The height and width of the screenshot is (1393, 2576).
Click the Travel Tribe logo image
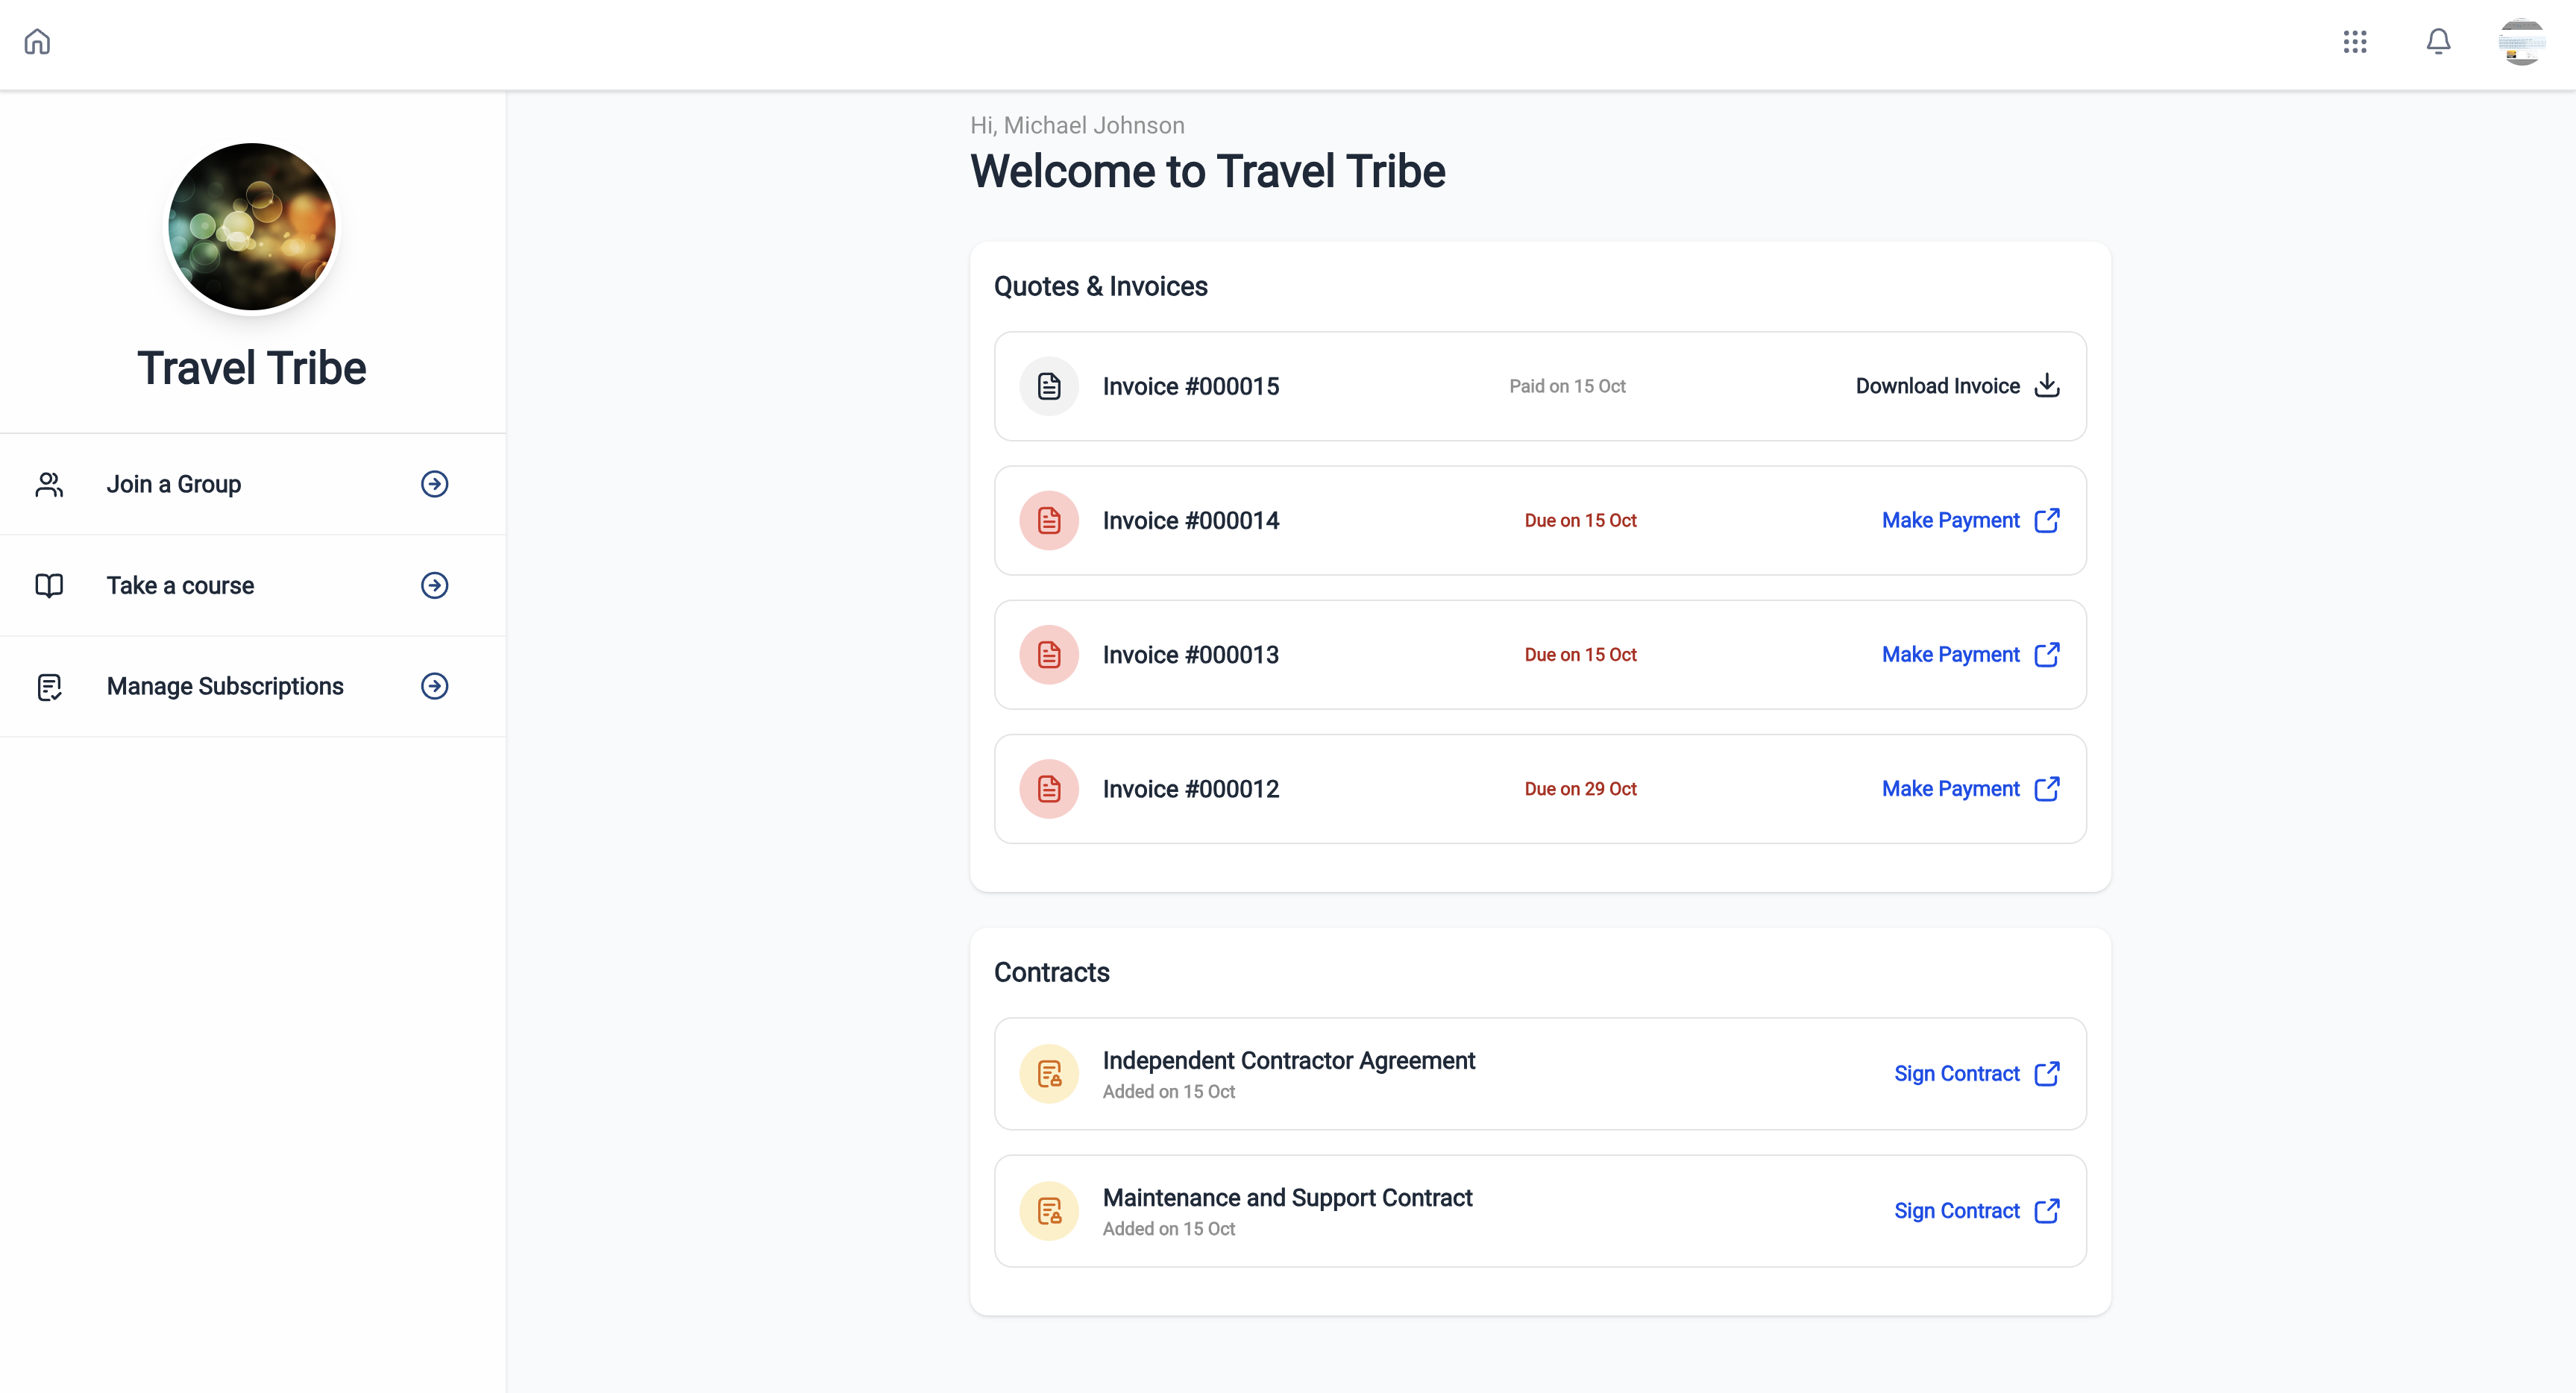tap(252, 227)
